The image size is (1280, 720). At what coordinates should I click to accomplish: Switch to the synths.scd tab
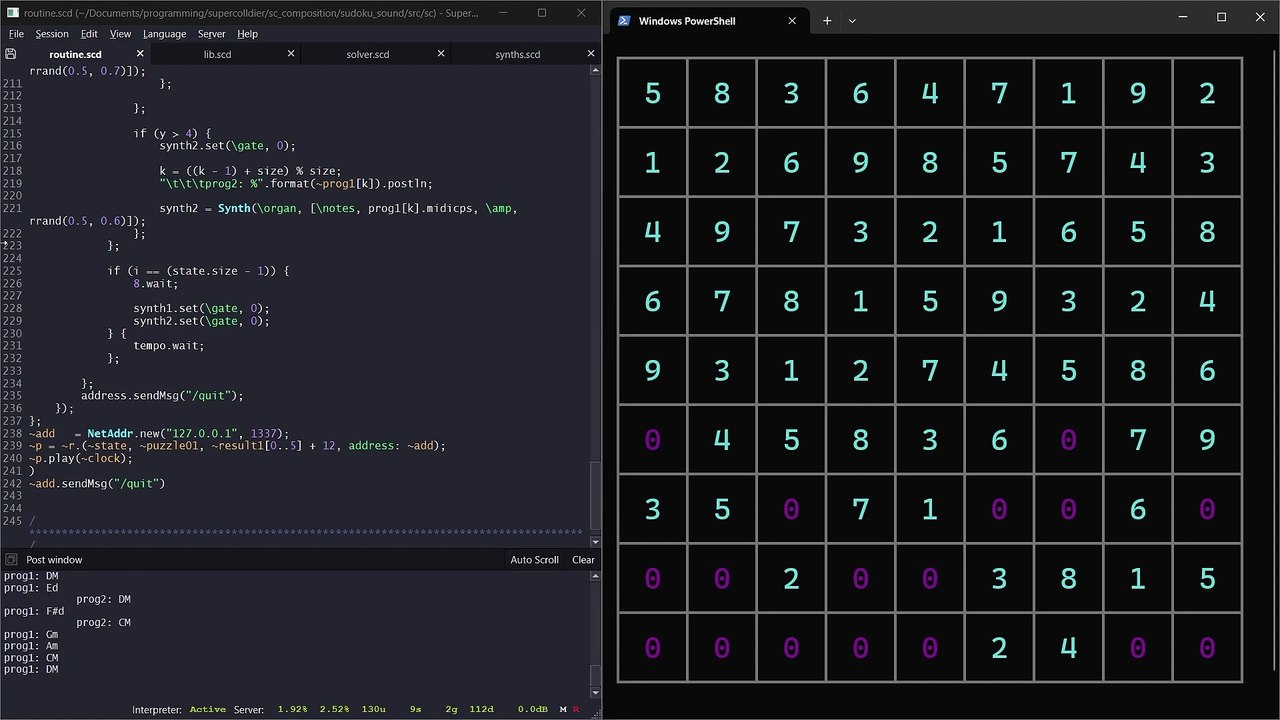517,54
